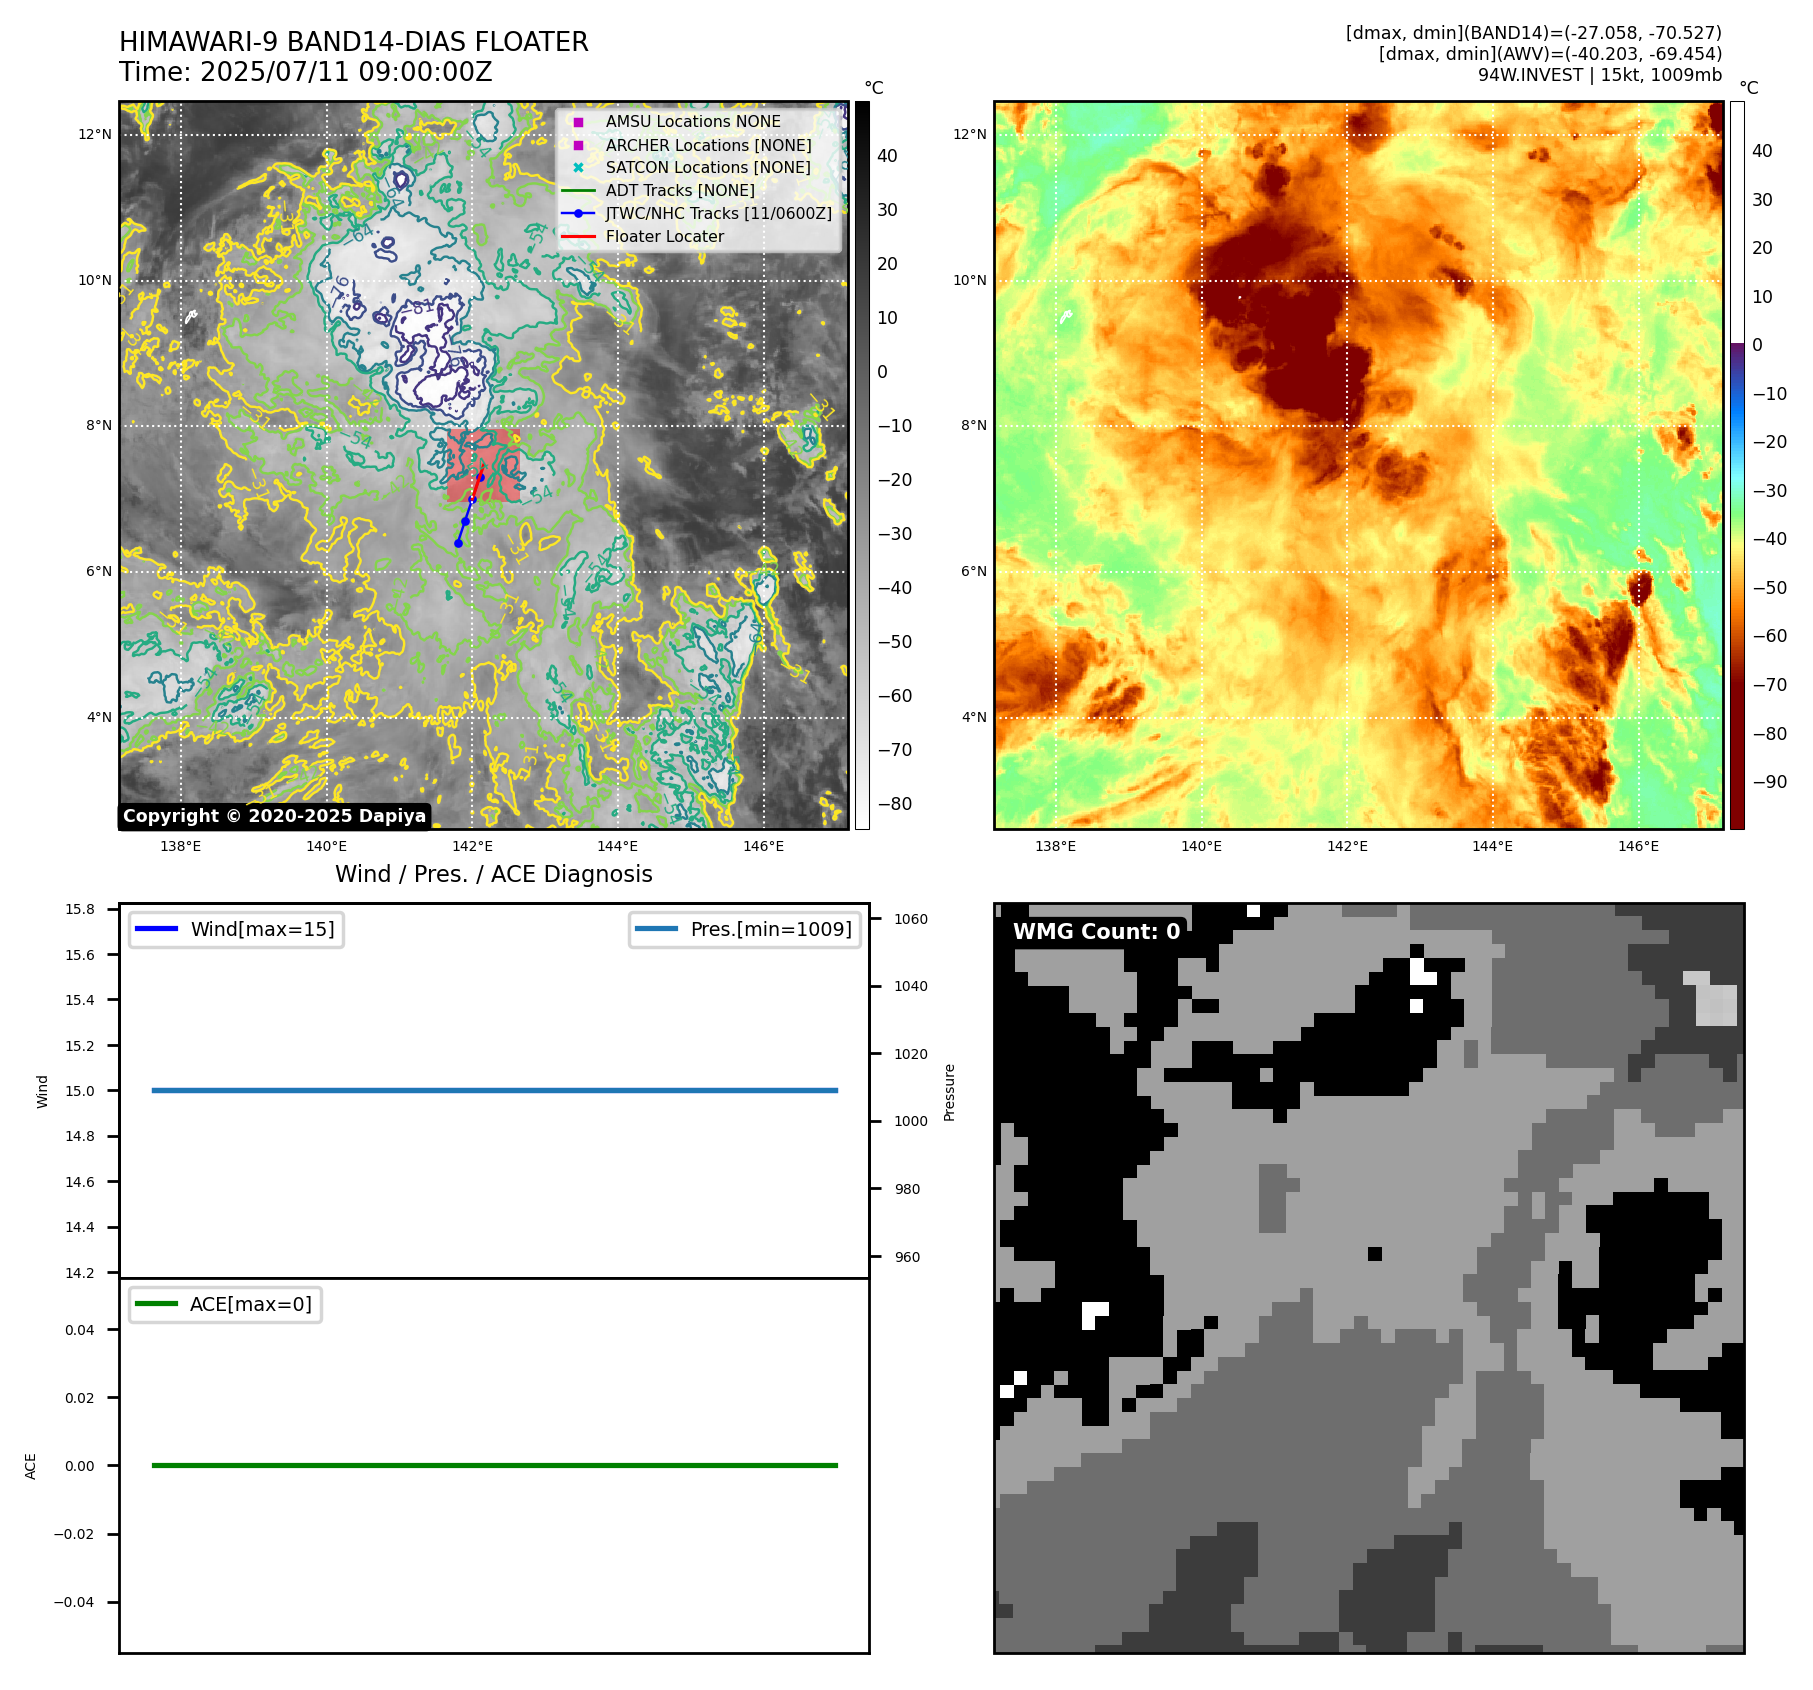Click the Wind legend blue line sample

156,929
